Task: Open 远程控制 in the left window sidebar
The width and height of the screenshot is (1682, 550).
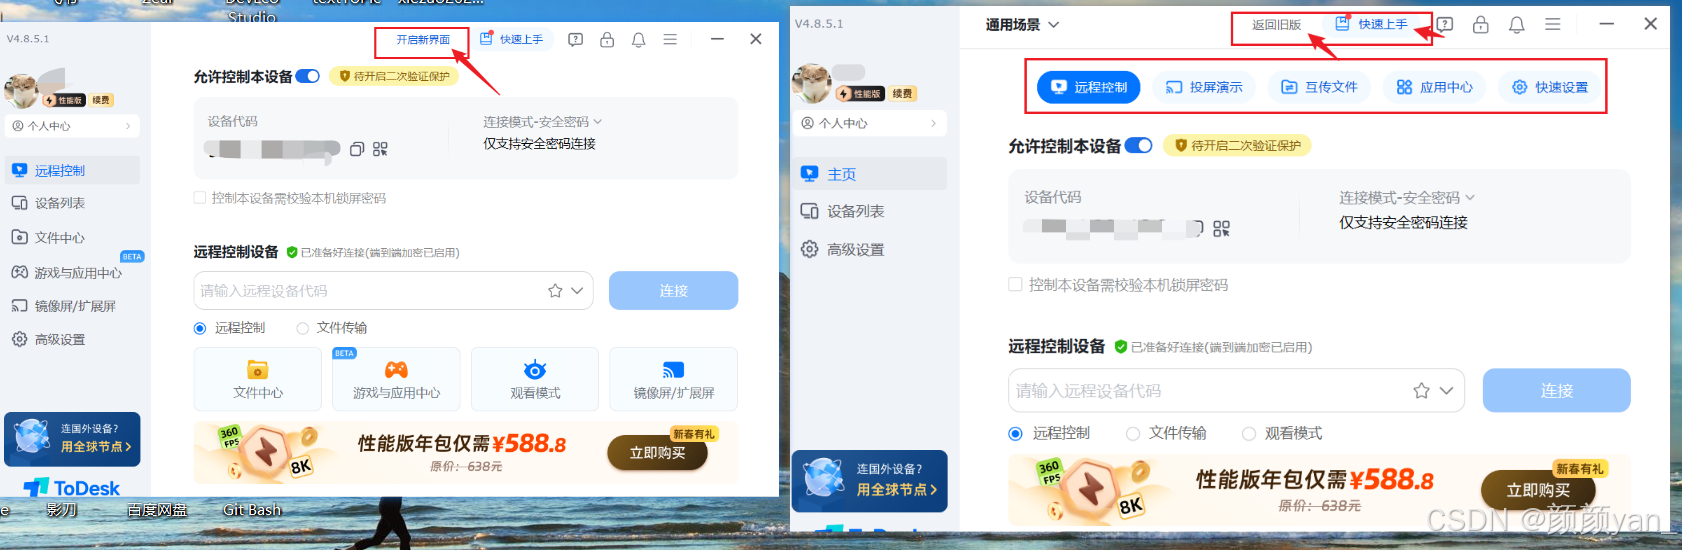Action: click(x=72, y=171)
